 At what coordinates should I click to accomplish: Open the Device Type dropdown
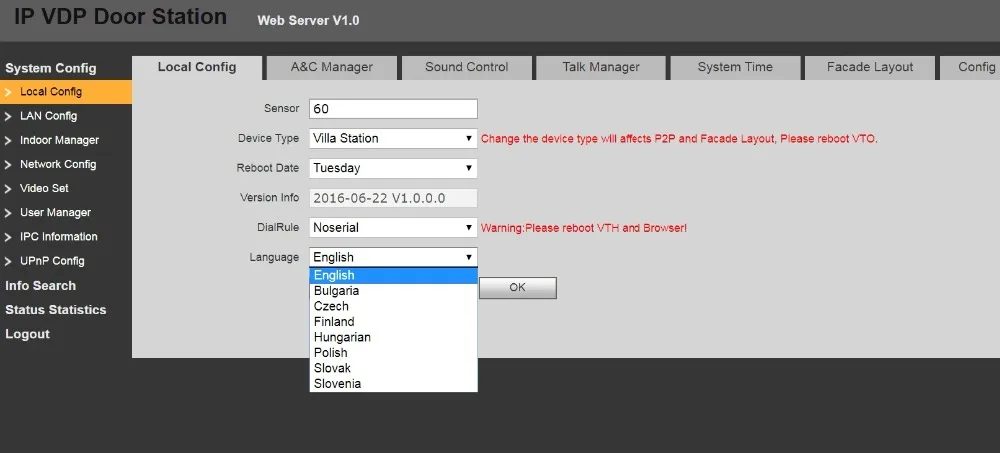393,138
